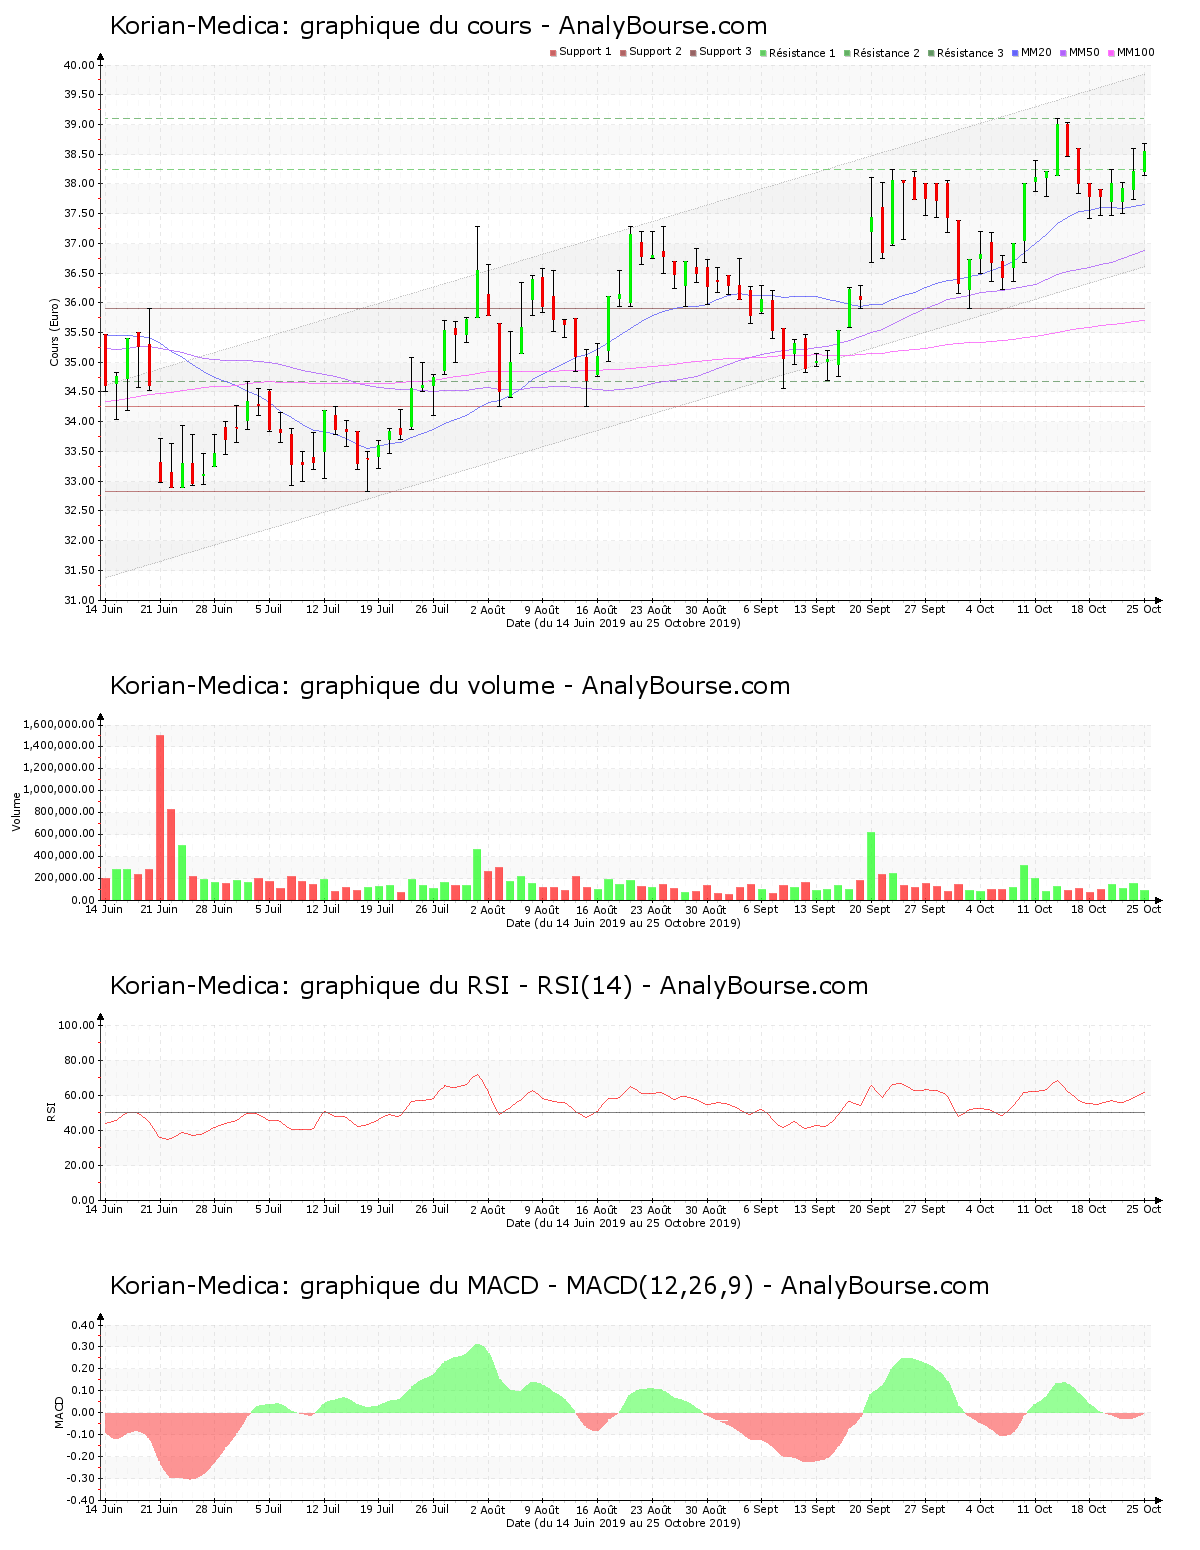The height and width of the screenshot is (1550, 1200).
Task: Click the tall green volume bar at 20 Sept
Action: (871, 866)
